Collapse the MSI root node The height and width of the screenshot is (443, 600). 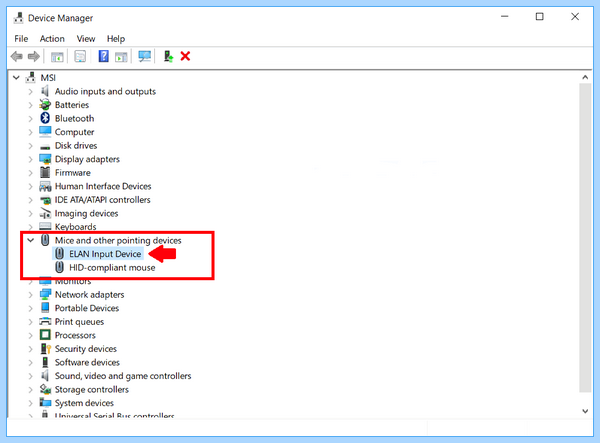(16, 78)
